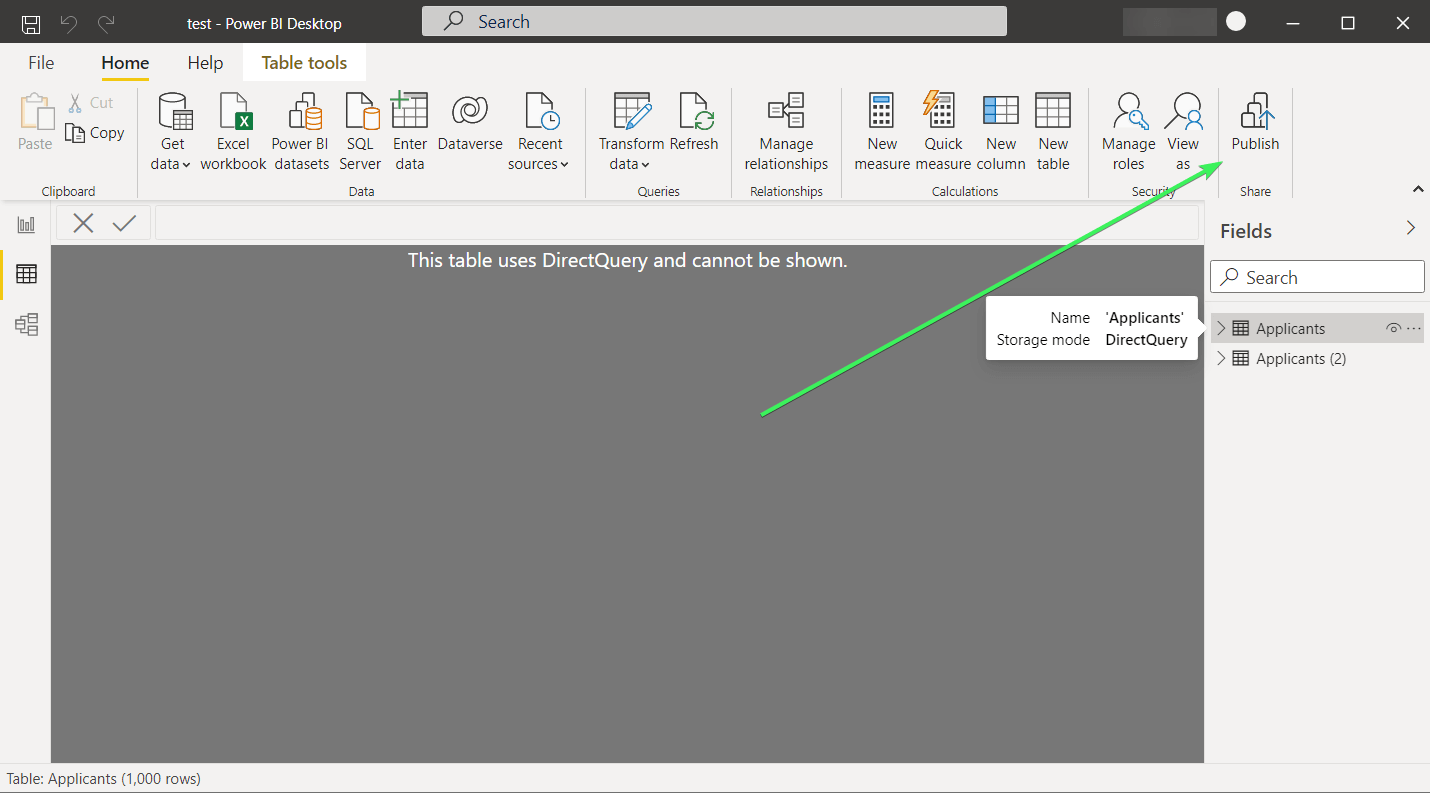Image resolution: width=1430 pixels, height=793 pixels.
Task: Expand the Applicants table
Action: point(1220,328)
